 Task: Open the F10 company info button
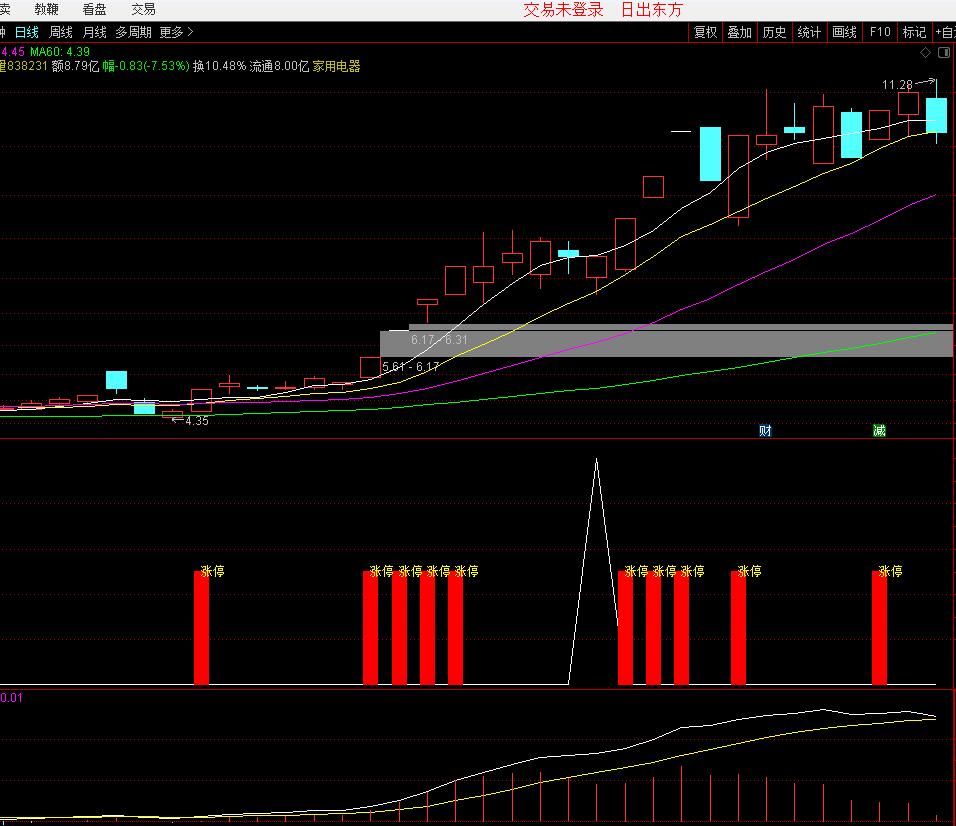pos(879,32)
